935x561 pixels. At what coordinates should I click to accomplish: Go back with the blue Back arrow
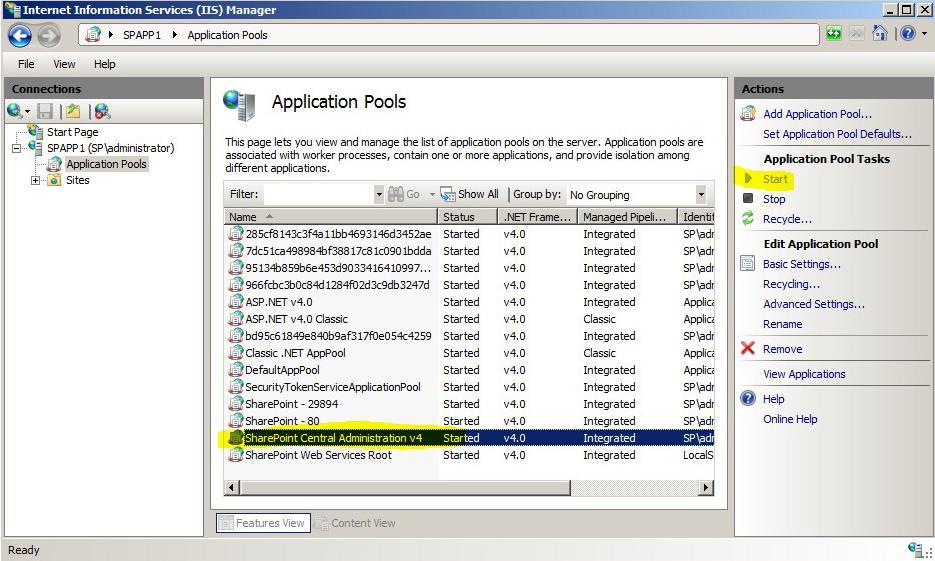tap(20, 36)
